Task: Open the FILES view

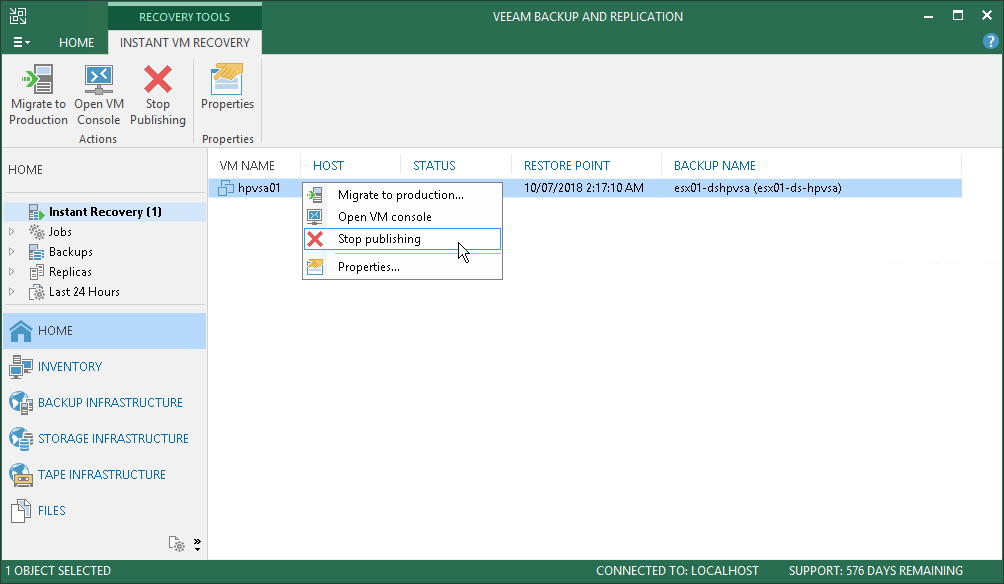Action: [105, 510]
